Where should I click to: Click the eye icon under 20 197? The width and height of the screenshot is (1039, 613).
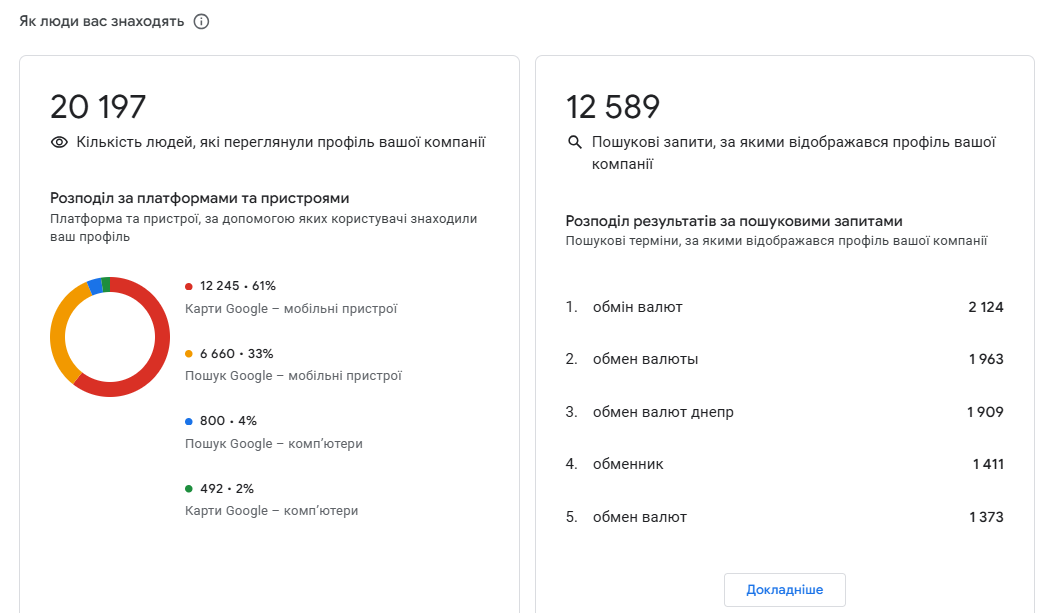click(x=59, y=143)
